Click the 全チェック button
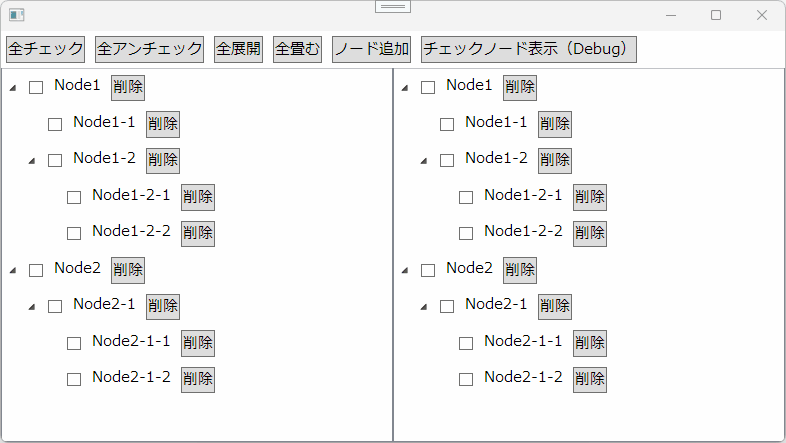The height and width of the screenshot is (443, 786). (45, 49)
